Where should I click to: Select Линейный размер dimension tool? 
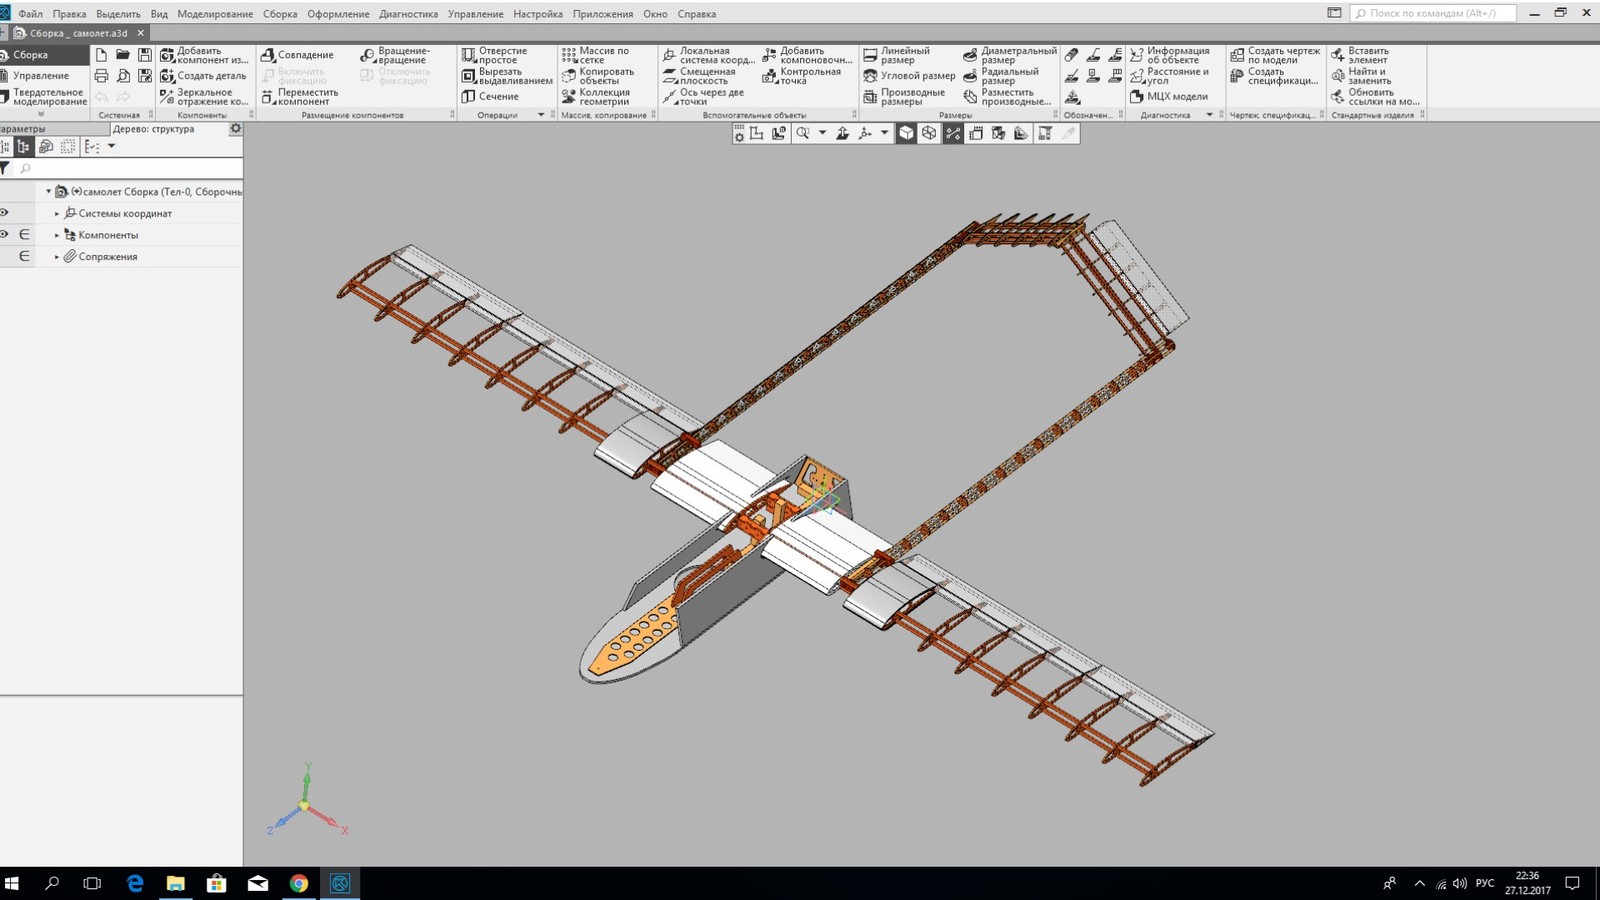coord(897,55)
